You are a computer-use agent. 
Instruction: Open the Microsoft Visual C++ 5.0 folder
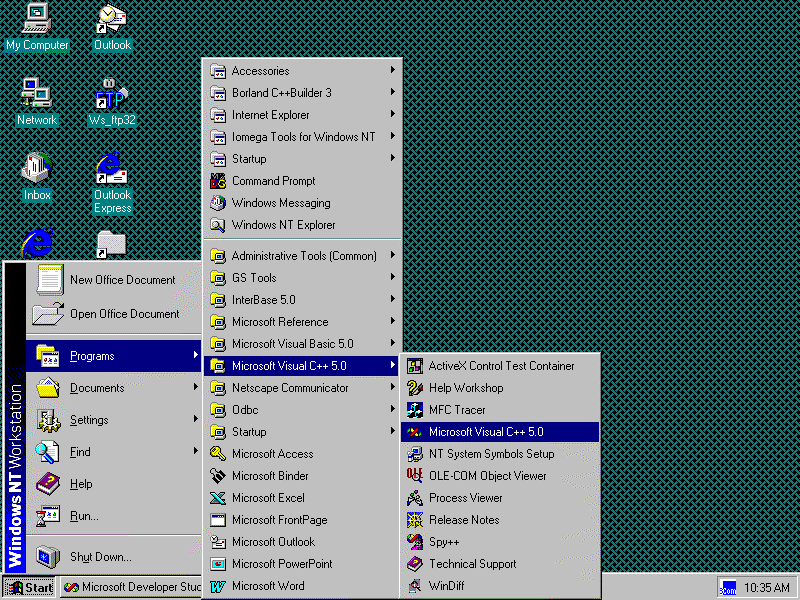(301, 366)
